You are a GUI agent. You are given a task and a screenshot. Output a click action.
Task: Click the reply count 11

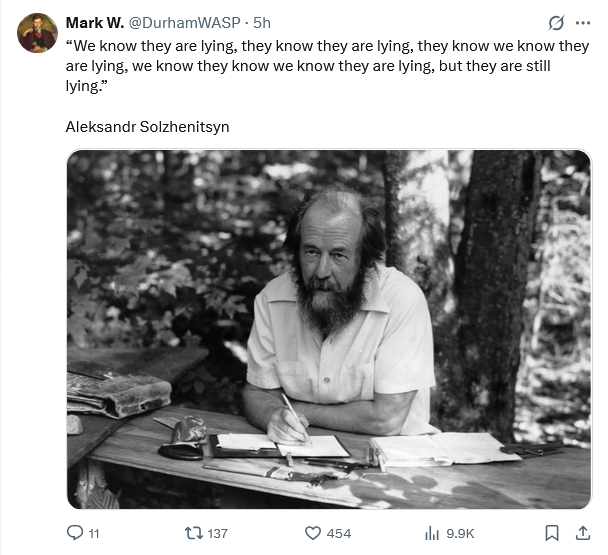[94, 533]
